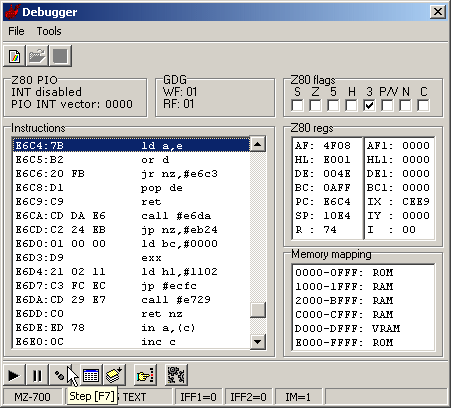Click the HL register value E001
The image size is (451, 408).
pyautogui.click(x=337, y=160)
